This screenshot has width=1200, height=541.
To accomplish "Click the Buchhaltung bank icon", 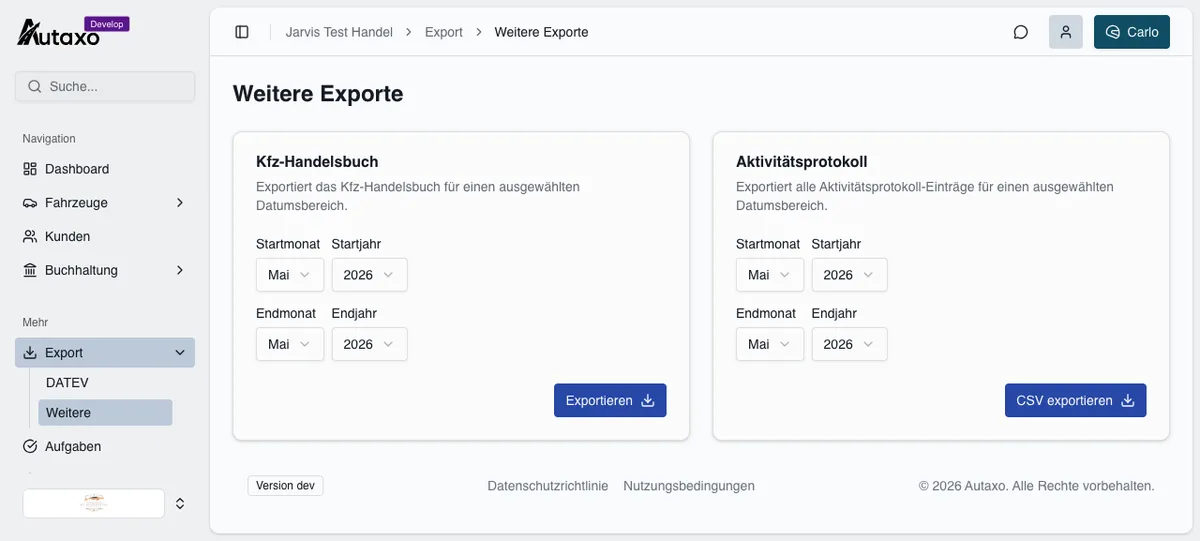I will click(x=30, y=270).
